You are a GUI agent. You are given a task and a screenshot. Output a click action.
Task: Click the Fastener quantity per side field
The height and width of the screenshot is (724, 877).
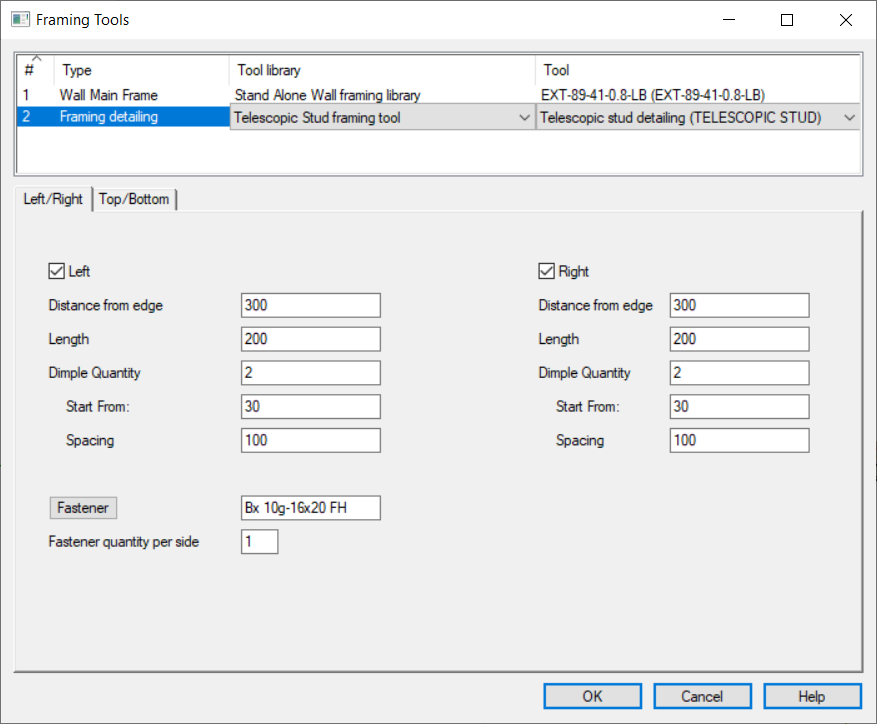259,542
